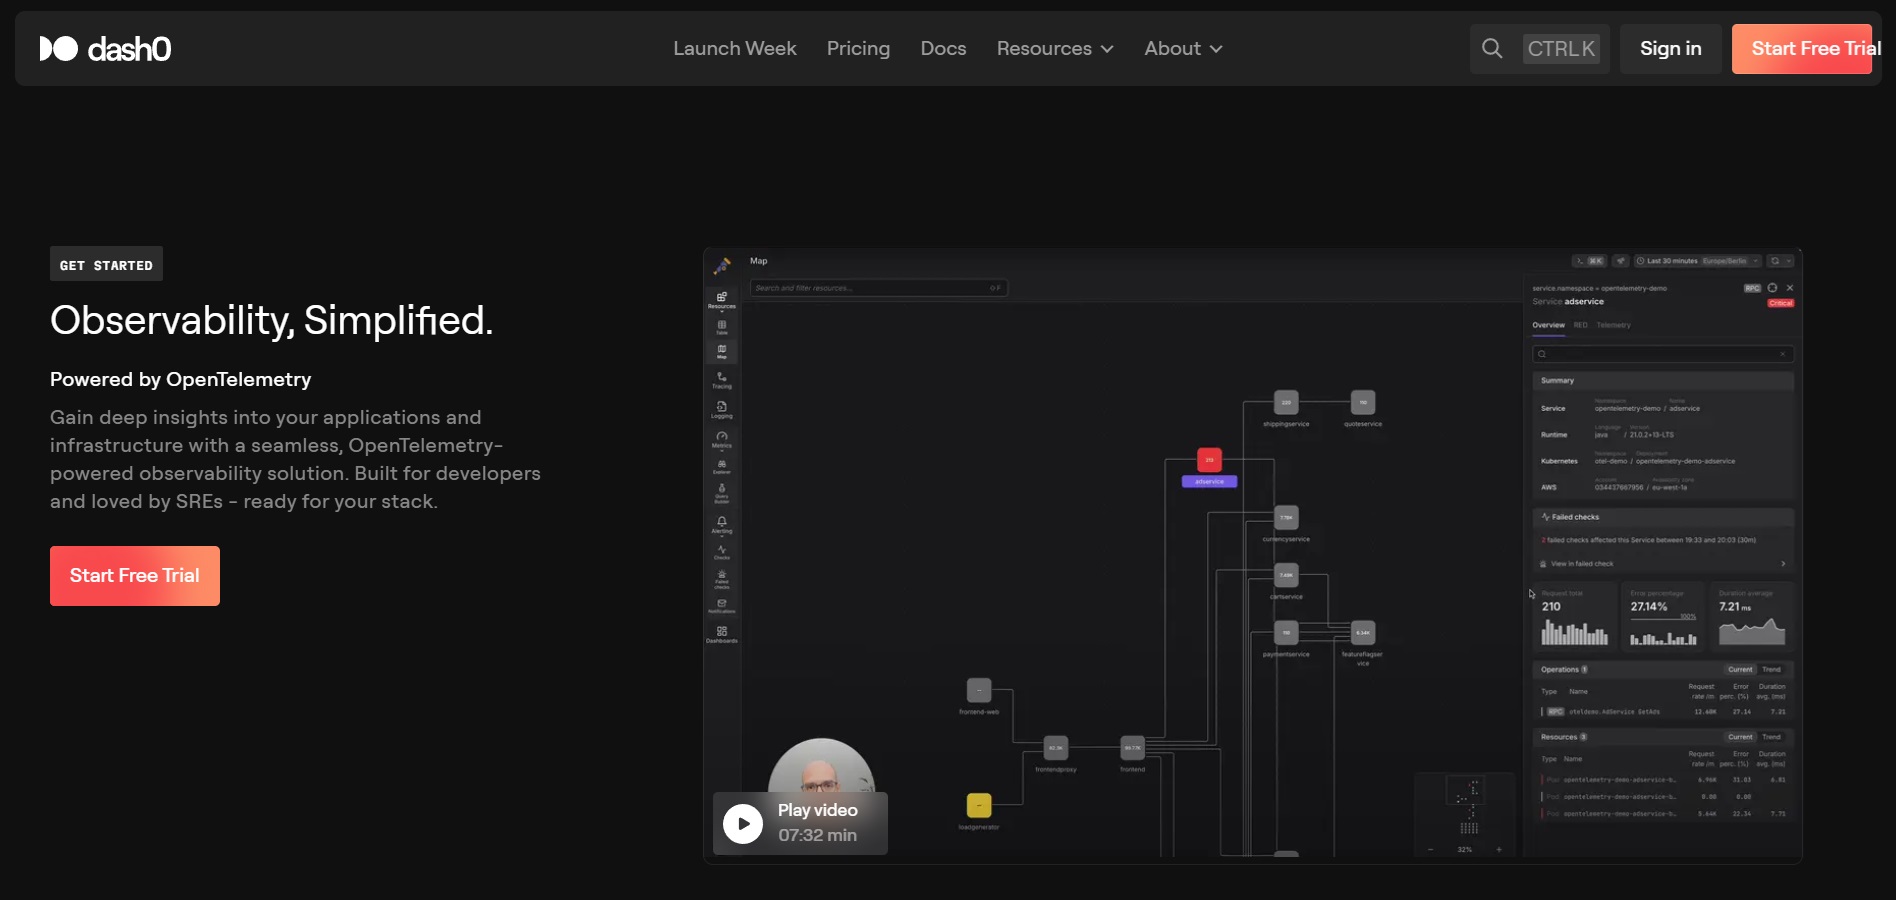Click the map zoom-in plus in the preview

(x=1499, y=849)
